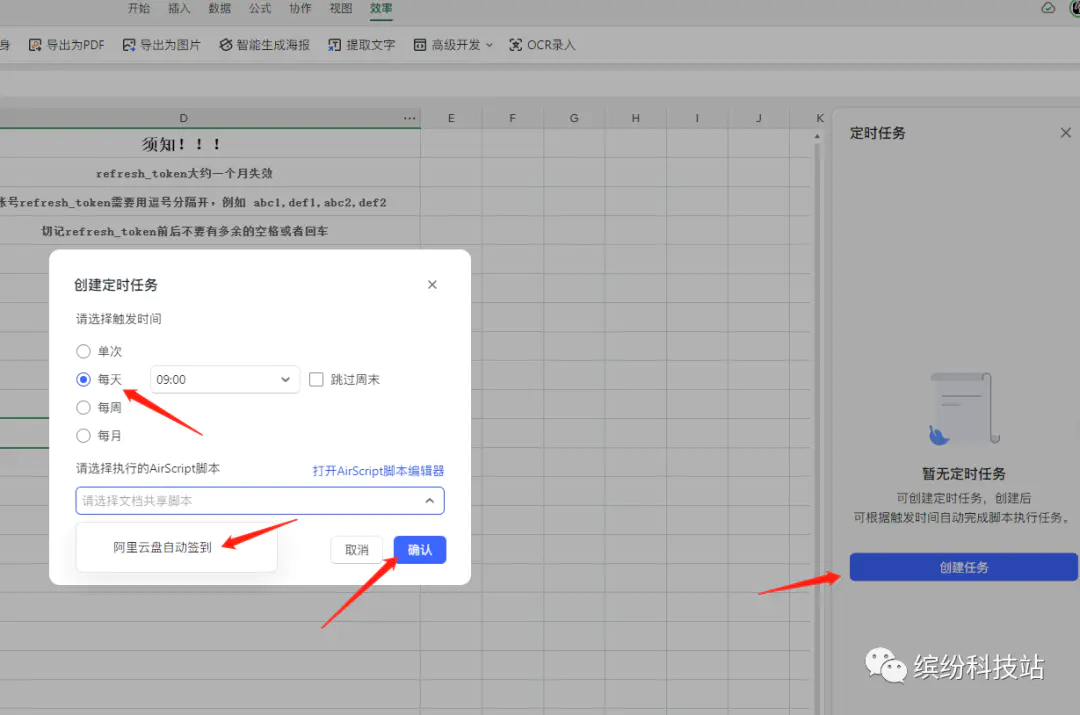
Task: Click the Extract Text icon
Action: click(335, 45)
